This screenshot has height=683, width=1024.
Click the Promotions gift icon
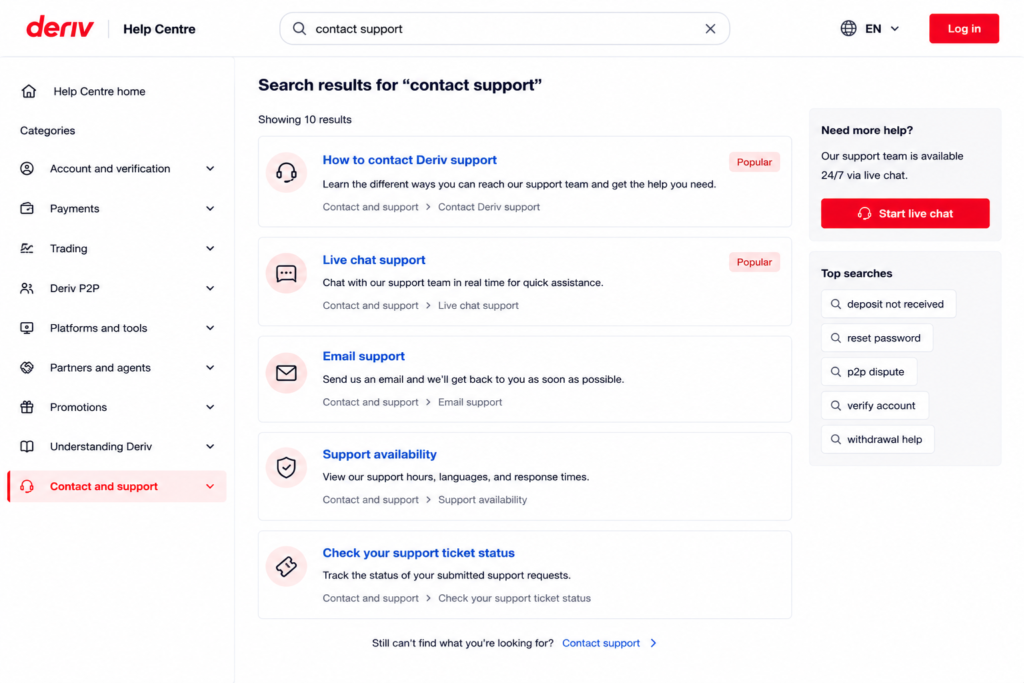coord(27,407)
